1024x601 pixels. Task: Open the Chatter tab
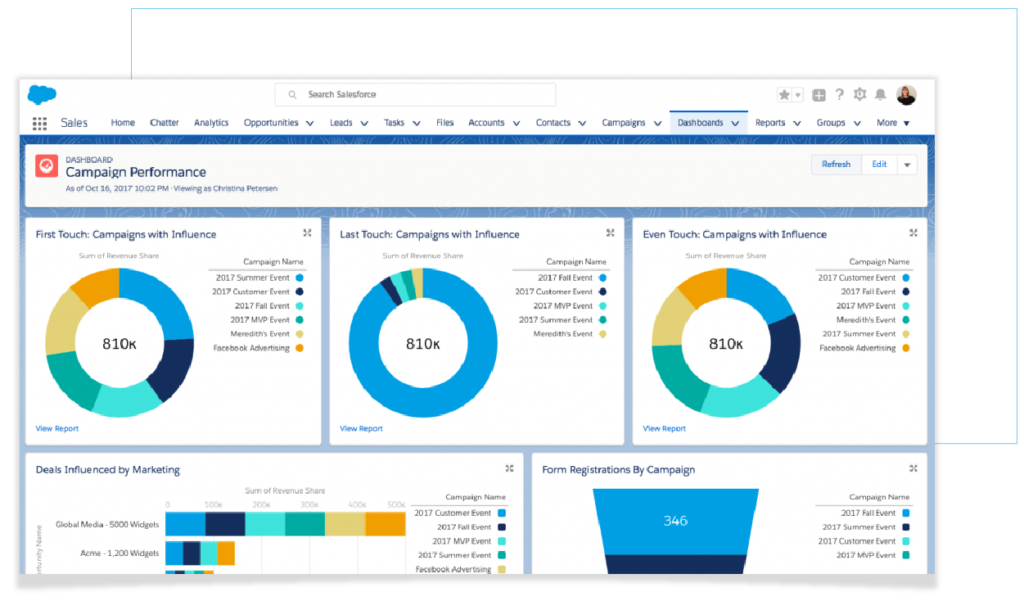[x=164, y=123]
